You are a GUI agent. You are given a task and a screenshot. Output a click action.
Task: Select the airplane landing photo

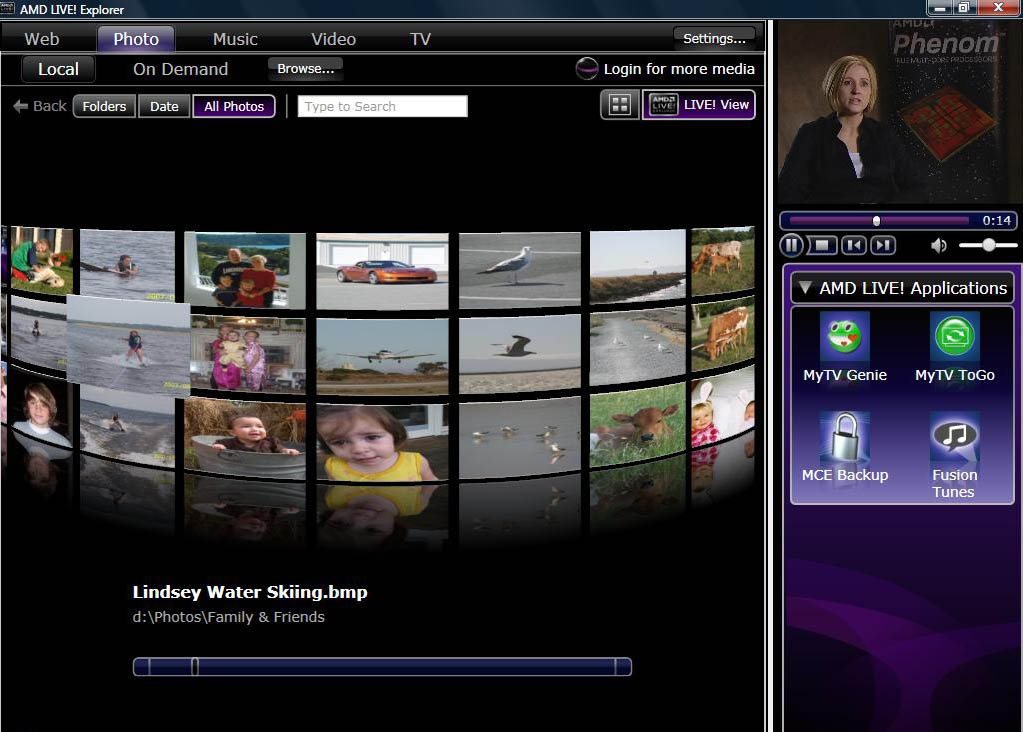382,356
